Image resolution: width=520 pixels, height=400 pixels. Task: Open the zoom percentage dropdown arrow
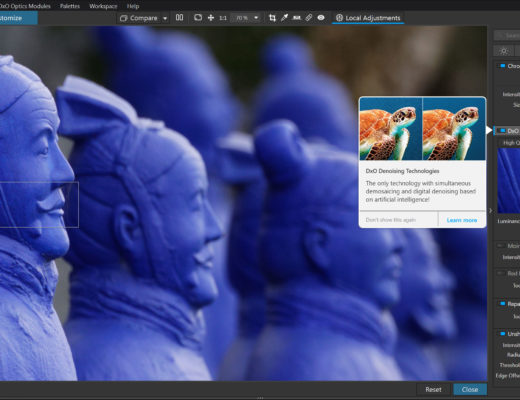coord(256,18)
